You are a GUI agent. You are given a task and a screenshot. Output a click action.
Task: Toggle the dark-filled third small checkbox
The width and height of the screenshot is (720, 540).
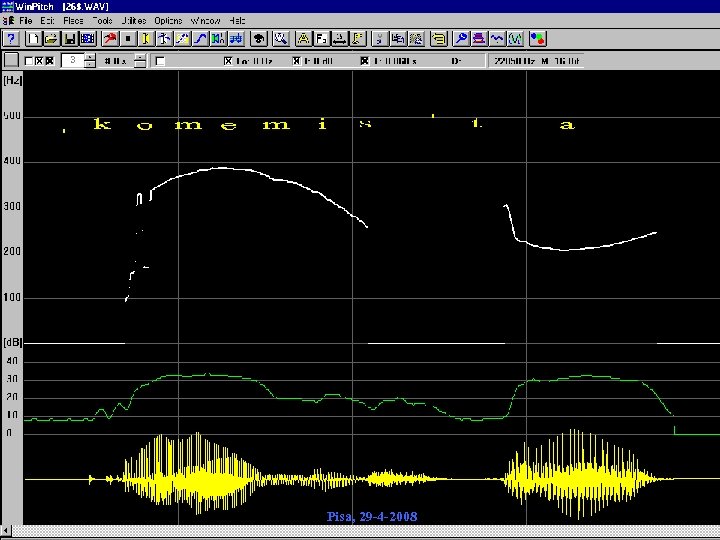(x=50, y=61)
